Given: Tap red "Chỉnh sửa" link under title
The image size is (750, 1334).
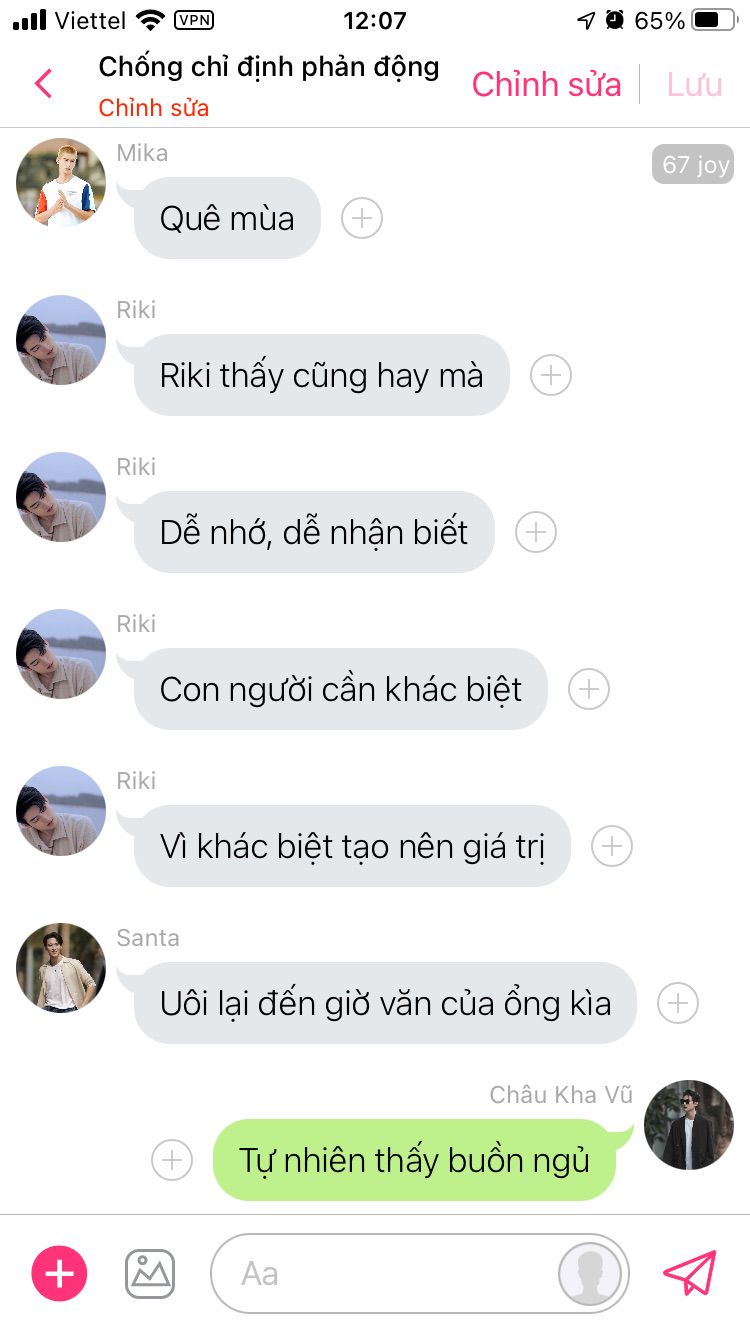Looking at the screenshot, I should point(154,108).
